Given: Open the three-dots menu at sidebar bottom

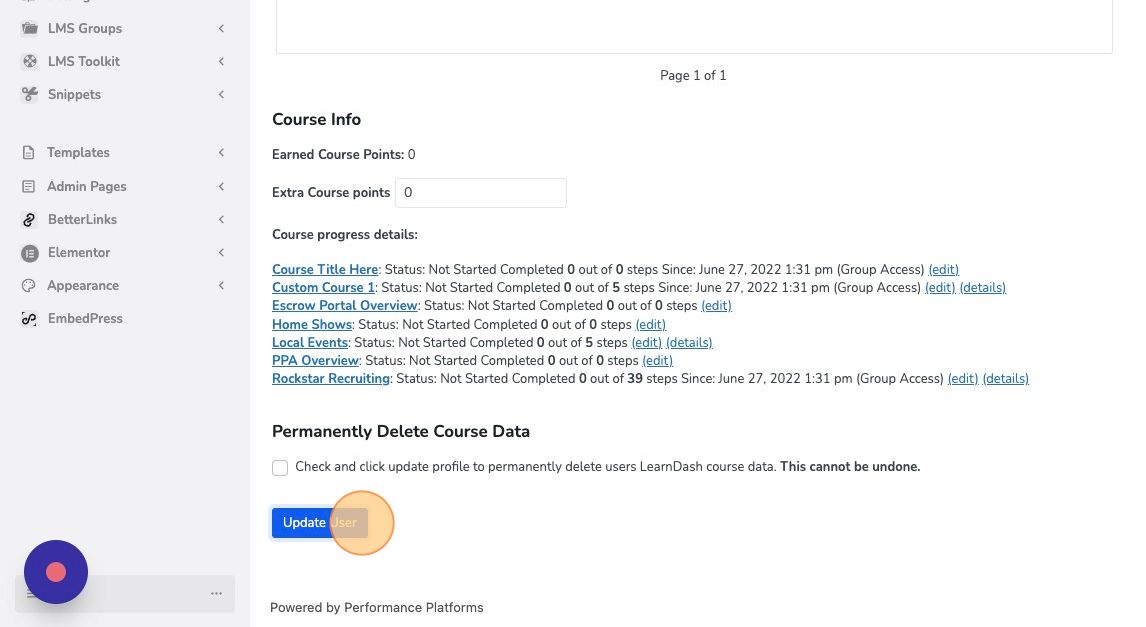Looking at the screenshot, I should click(216, 593).
